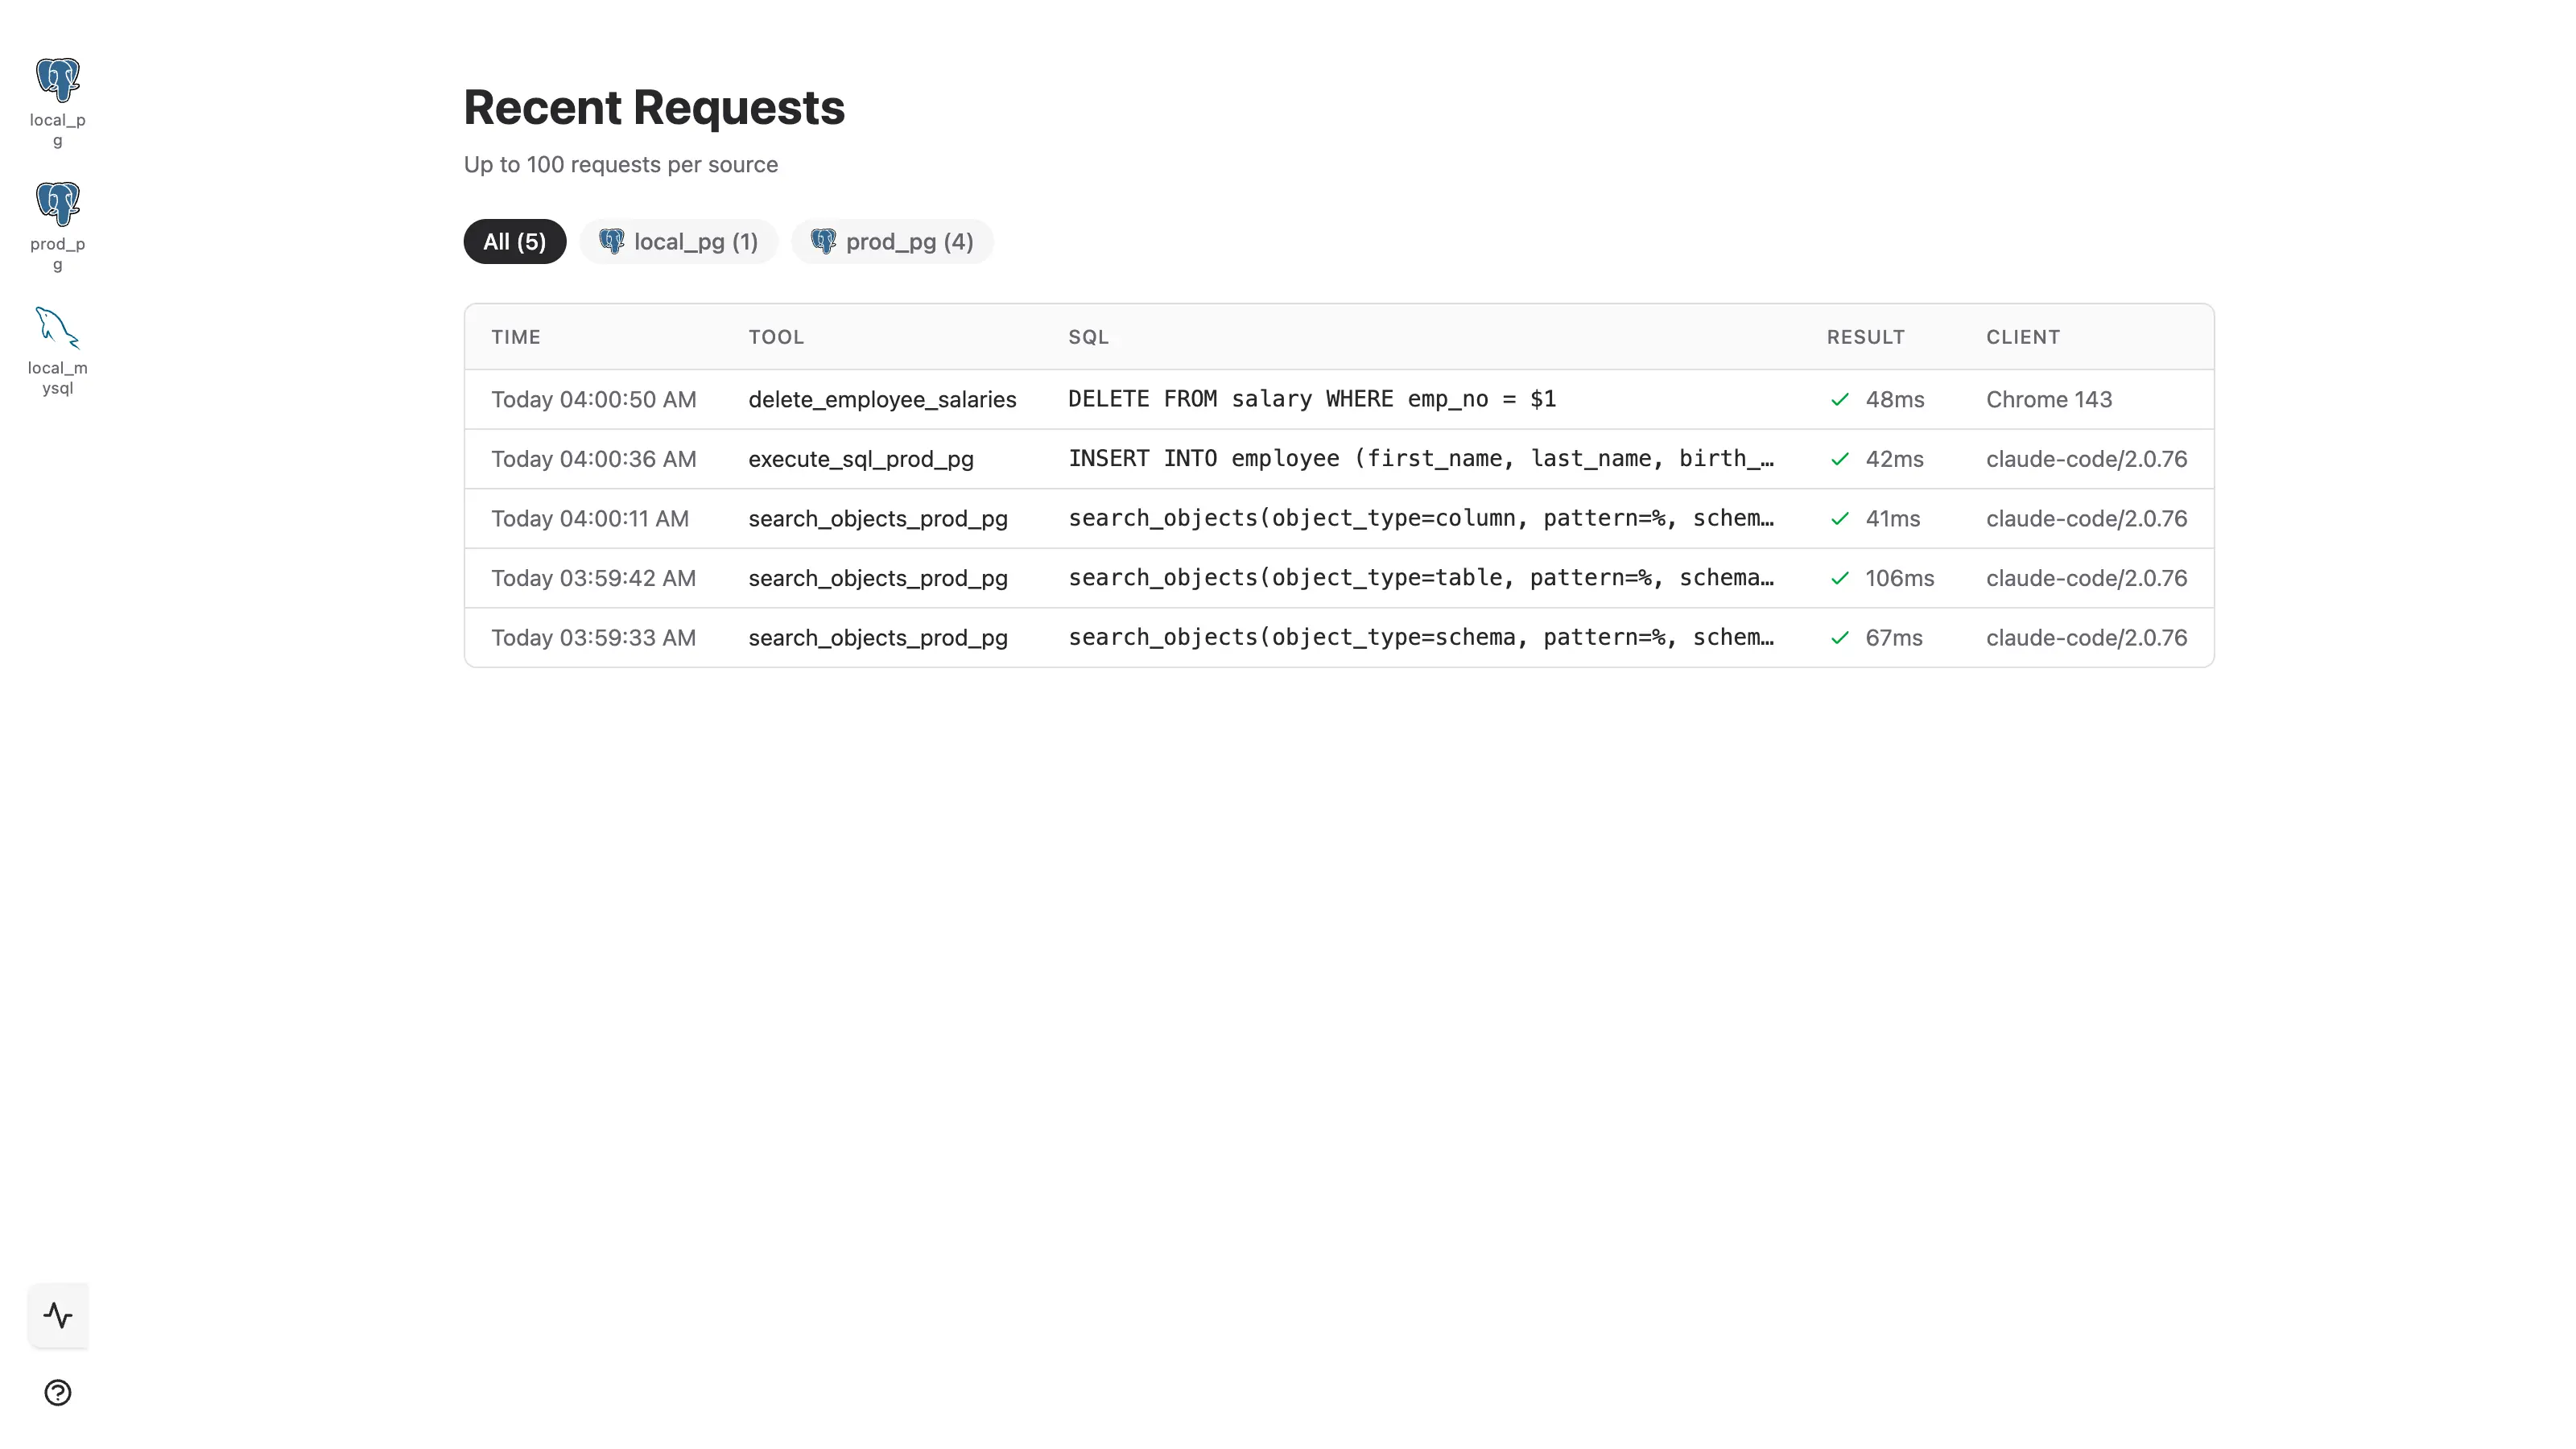
Task: Click the RESULT column header
Action: (1865, 337)
